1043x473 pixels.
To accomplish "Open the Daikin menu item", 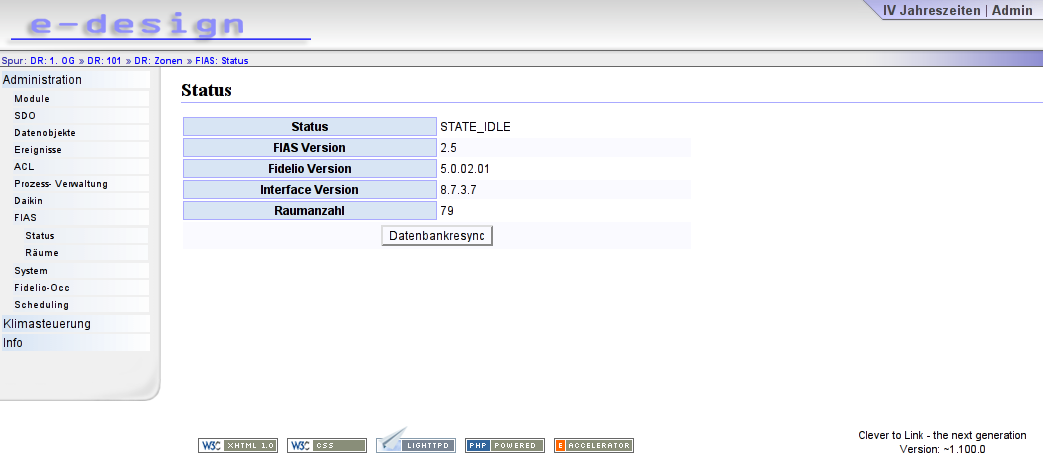I will point(28,200).
